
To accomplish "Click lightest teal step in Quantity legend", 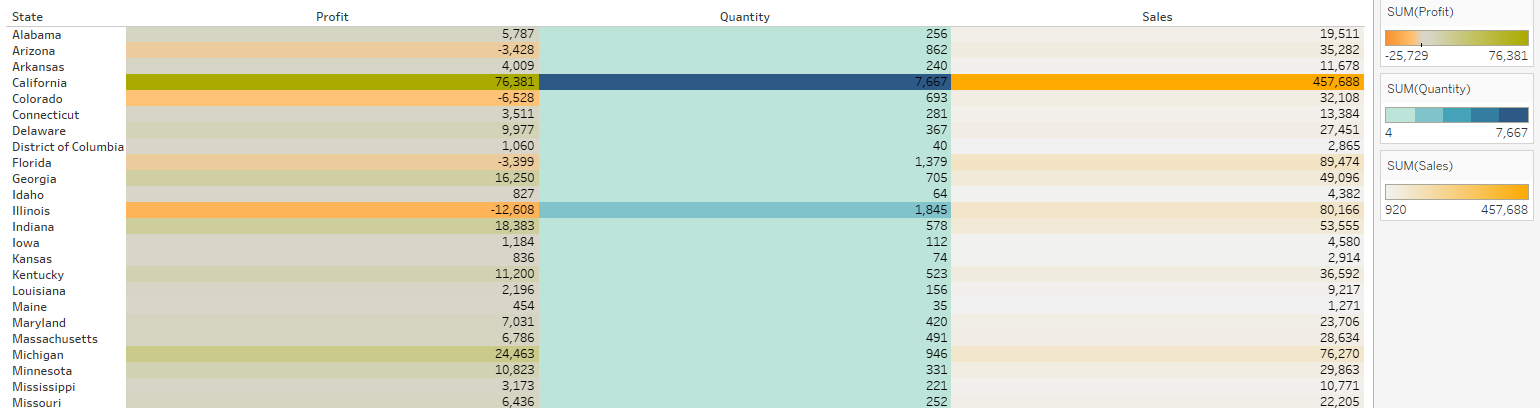I will point(1400,115).
